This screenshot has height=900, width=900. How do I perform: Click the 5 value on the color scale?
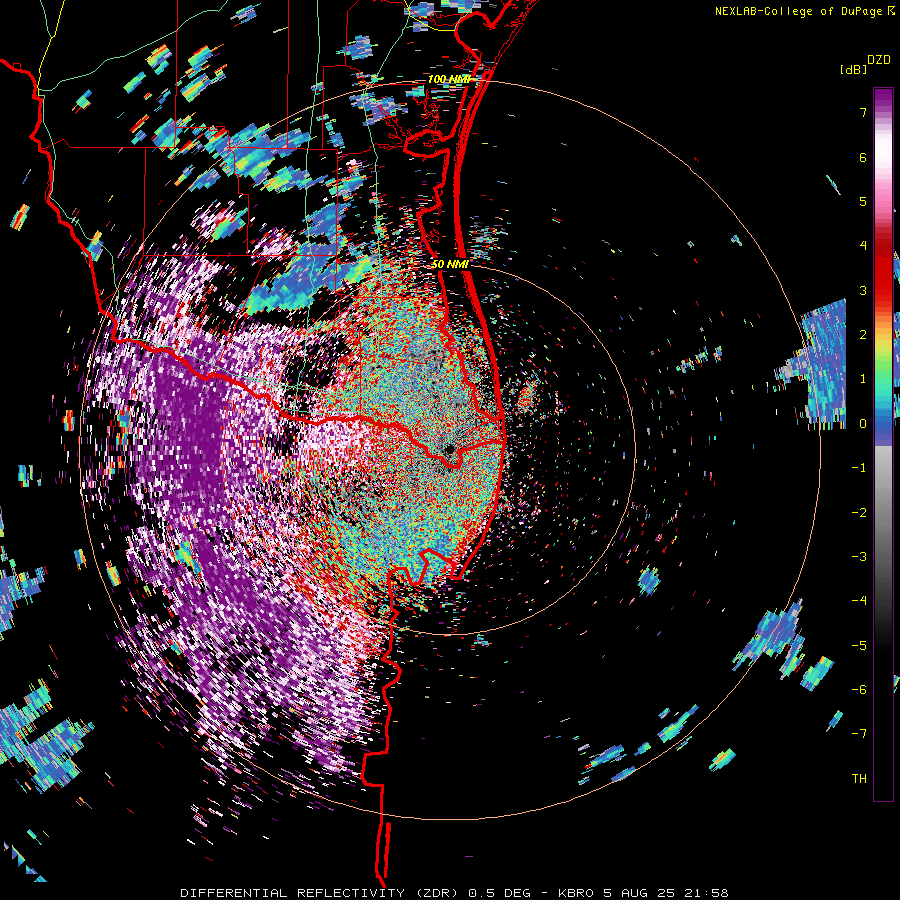point(863,201)
